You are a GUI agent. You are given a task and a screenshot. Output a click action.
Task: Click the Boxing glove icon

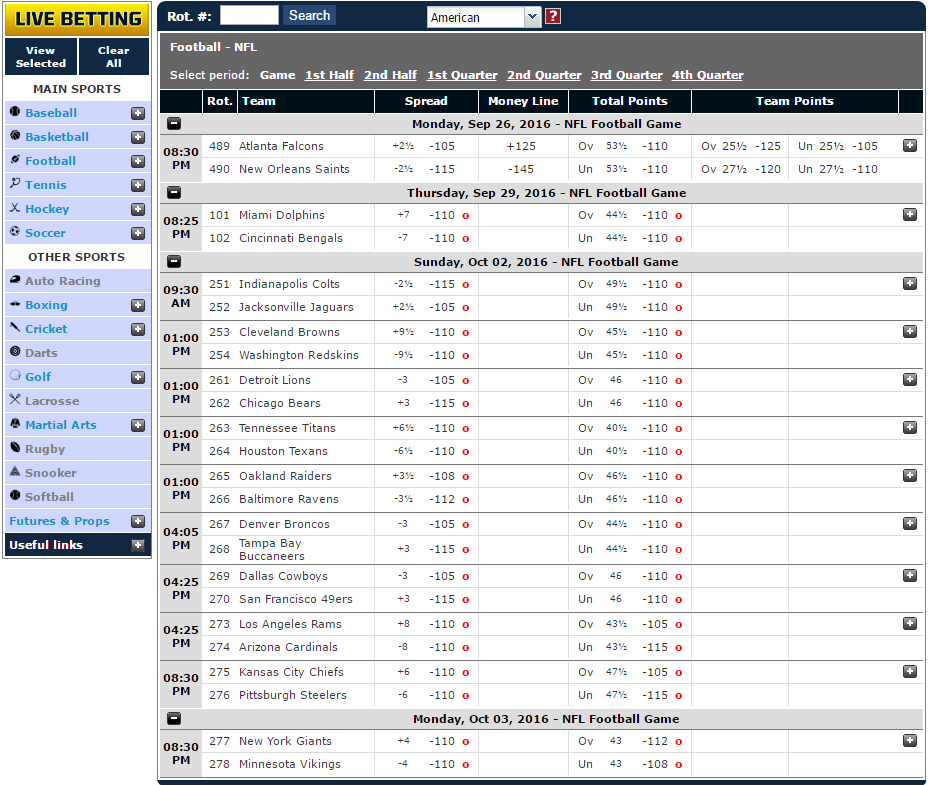(x=15, y=304)
